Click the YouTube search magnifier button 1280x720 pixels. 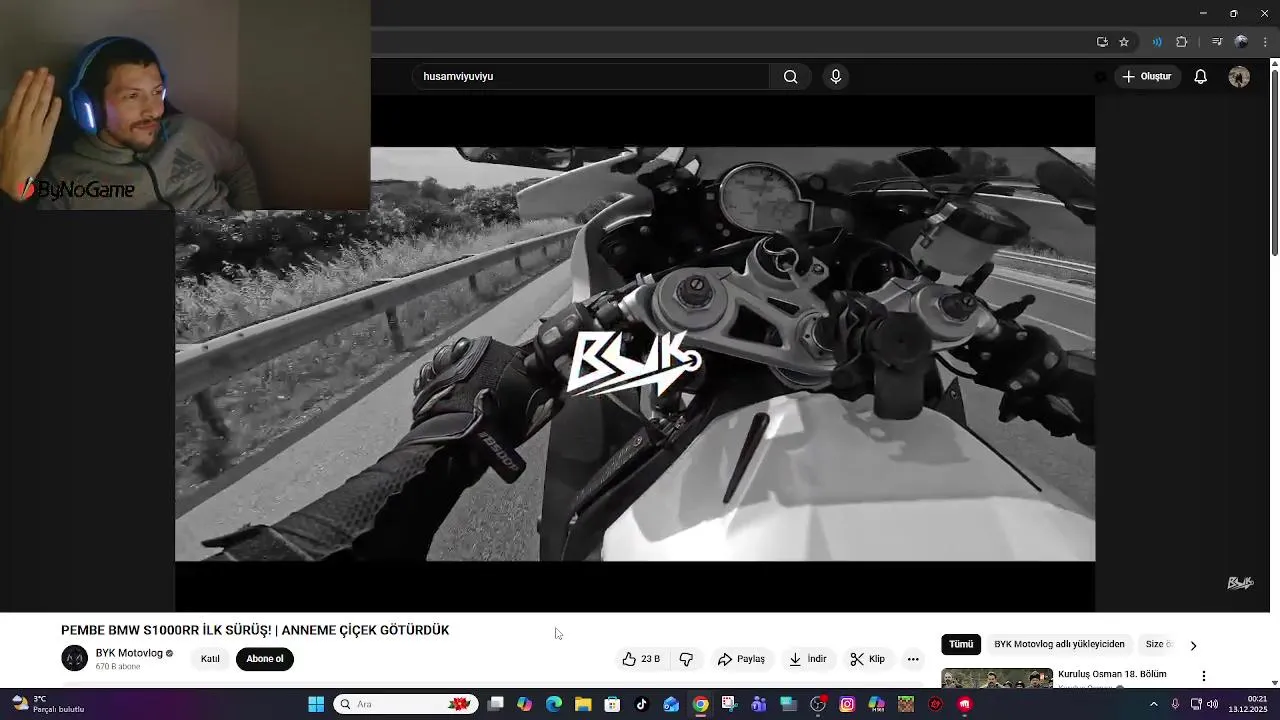(790, 77)
